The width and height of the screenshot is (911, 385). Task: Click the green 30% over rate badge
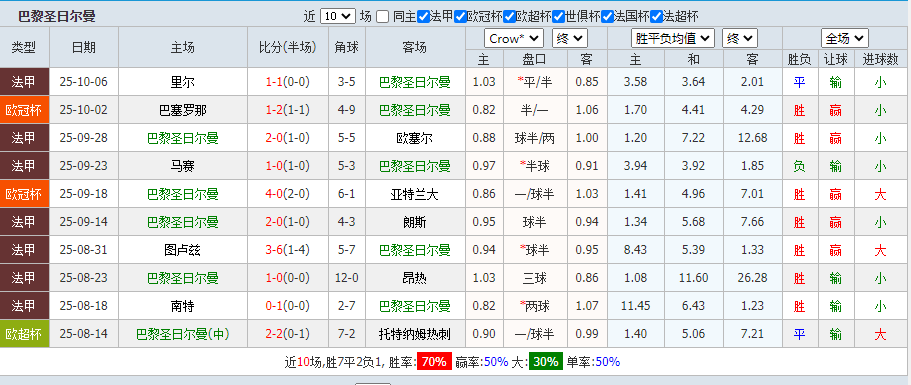pos(546,362)
